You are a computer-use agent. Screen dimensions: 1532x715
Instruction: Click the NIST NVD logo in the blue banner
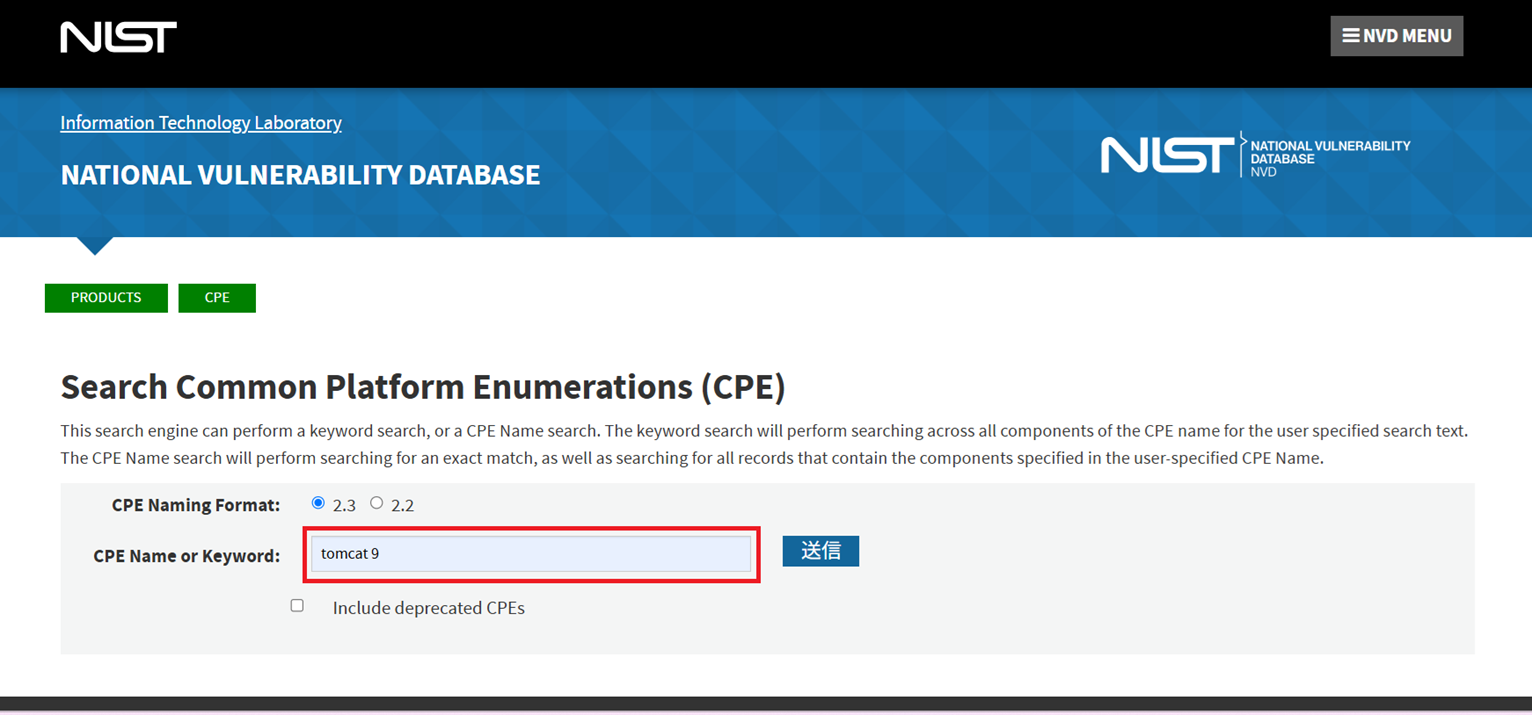pos(1255,156)
